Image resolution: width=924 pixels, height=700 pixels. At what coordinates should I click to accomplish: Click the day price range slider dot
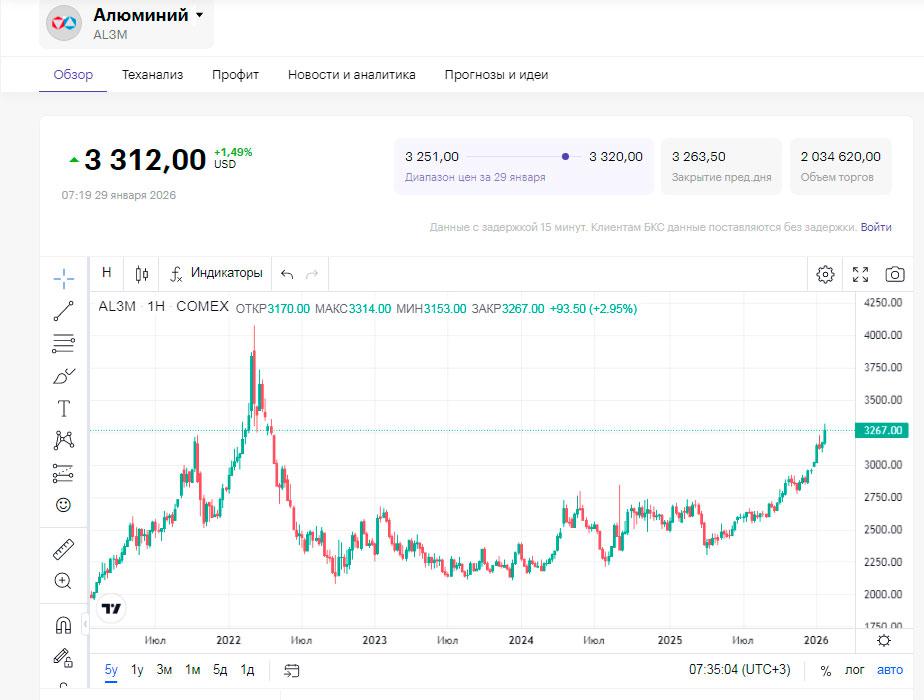point(565,156)
